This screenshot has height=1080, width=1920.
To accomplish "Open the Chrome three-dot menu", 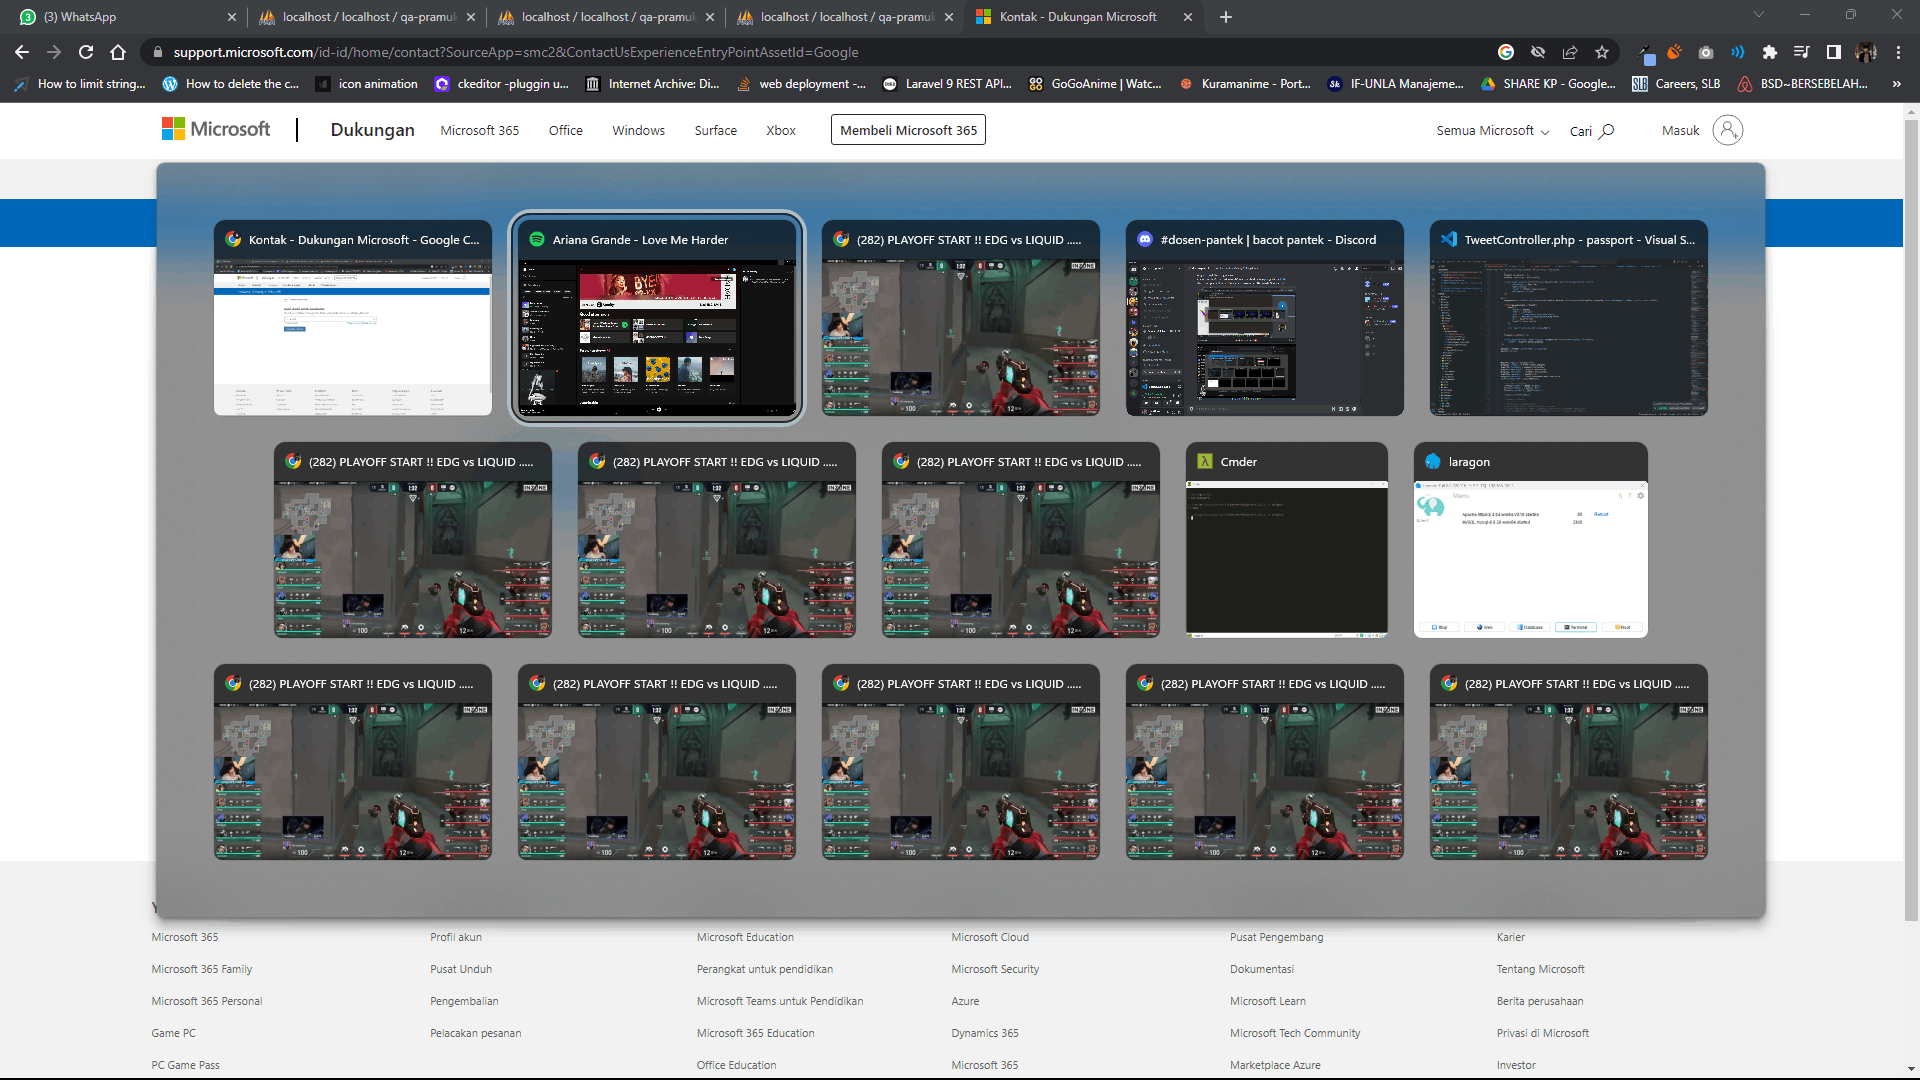I will (x=1898, y=52).
